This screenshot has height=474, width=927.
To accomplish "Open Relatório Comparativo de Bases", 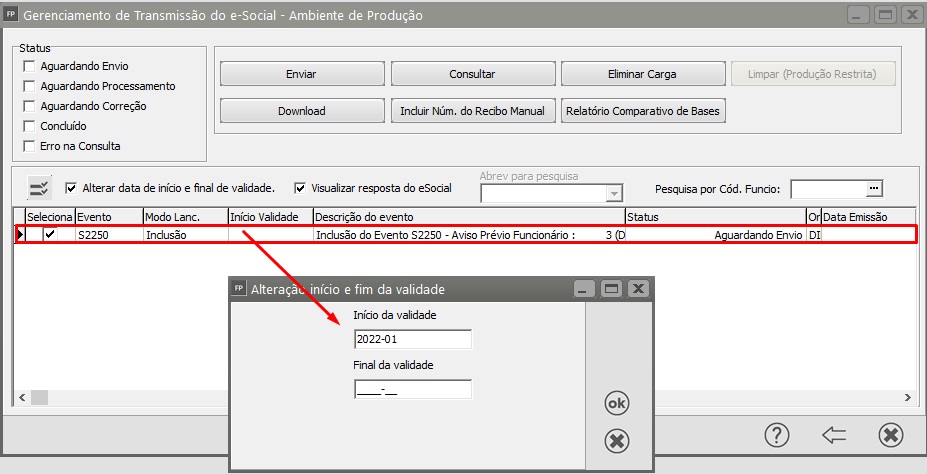I will [643, 111].
